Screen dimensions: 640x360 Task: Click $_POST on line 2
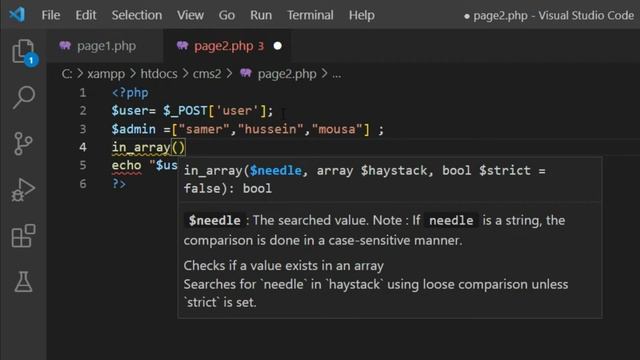tap(185, 111)
